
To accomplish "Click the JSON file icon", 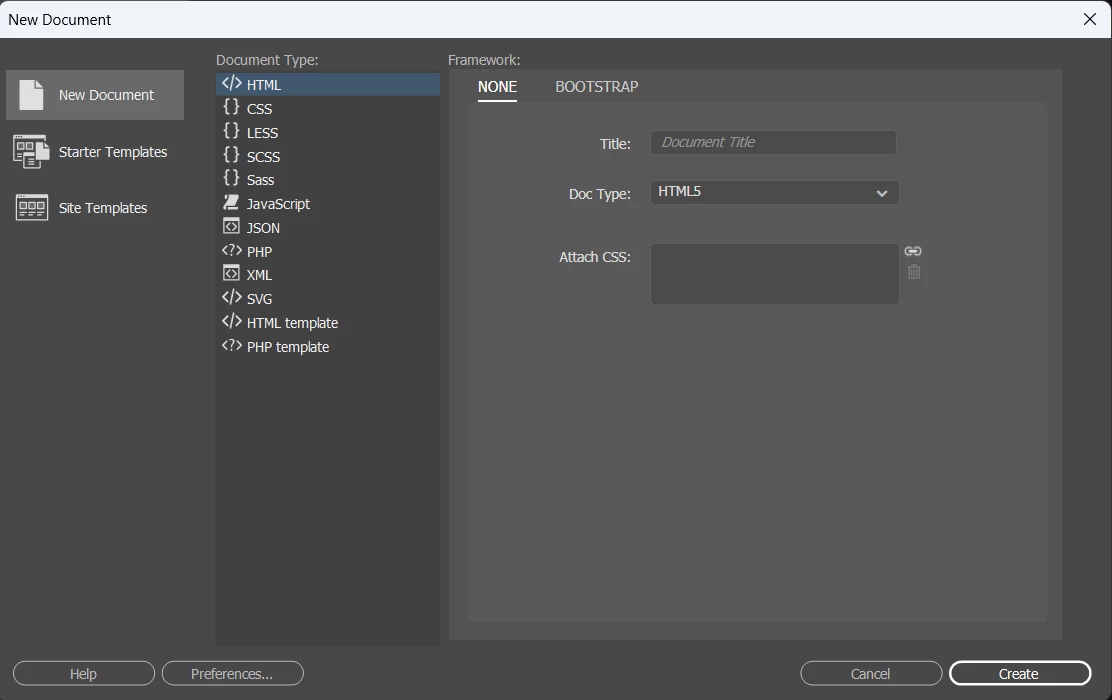I will tap(231, 226).
